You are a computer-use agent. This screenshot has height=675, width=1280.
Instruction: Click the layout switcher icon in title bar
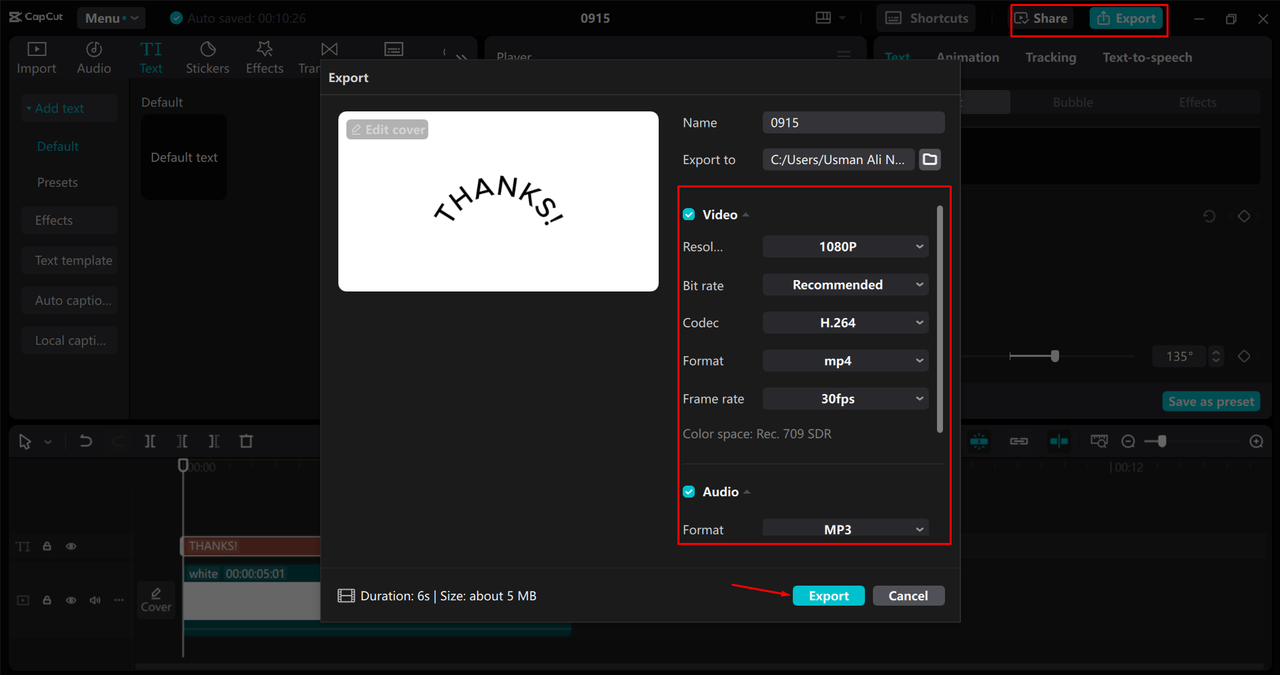824,18
